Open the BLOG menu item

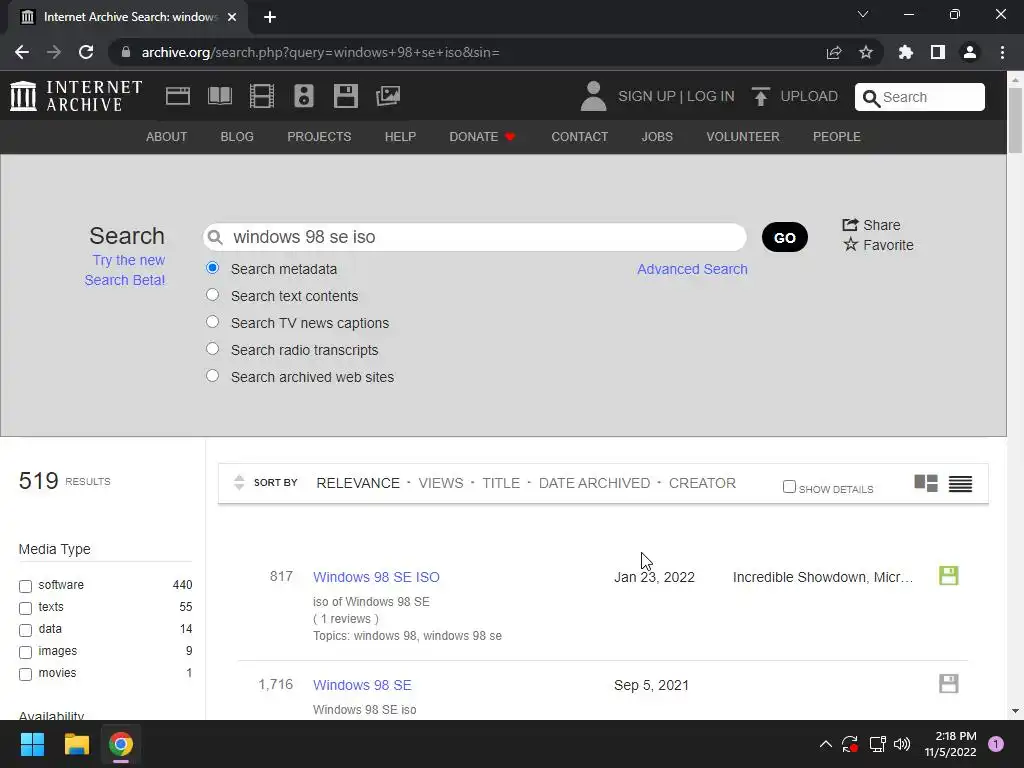click(237, 136)
